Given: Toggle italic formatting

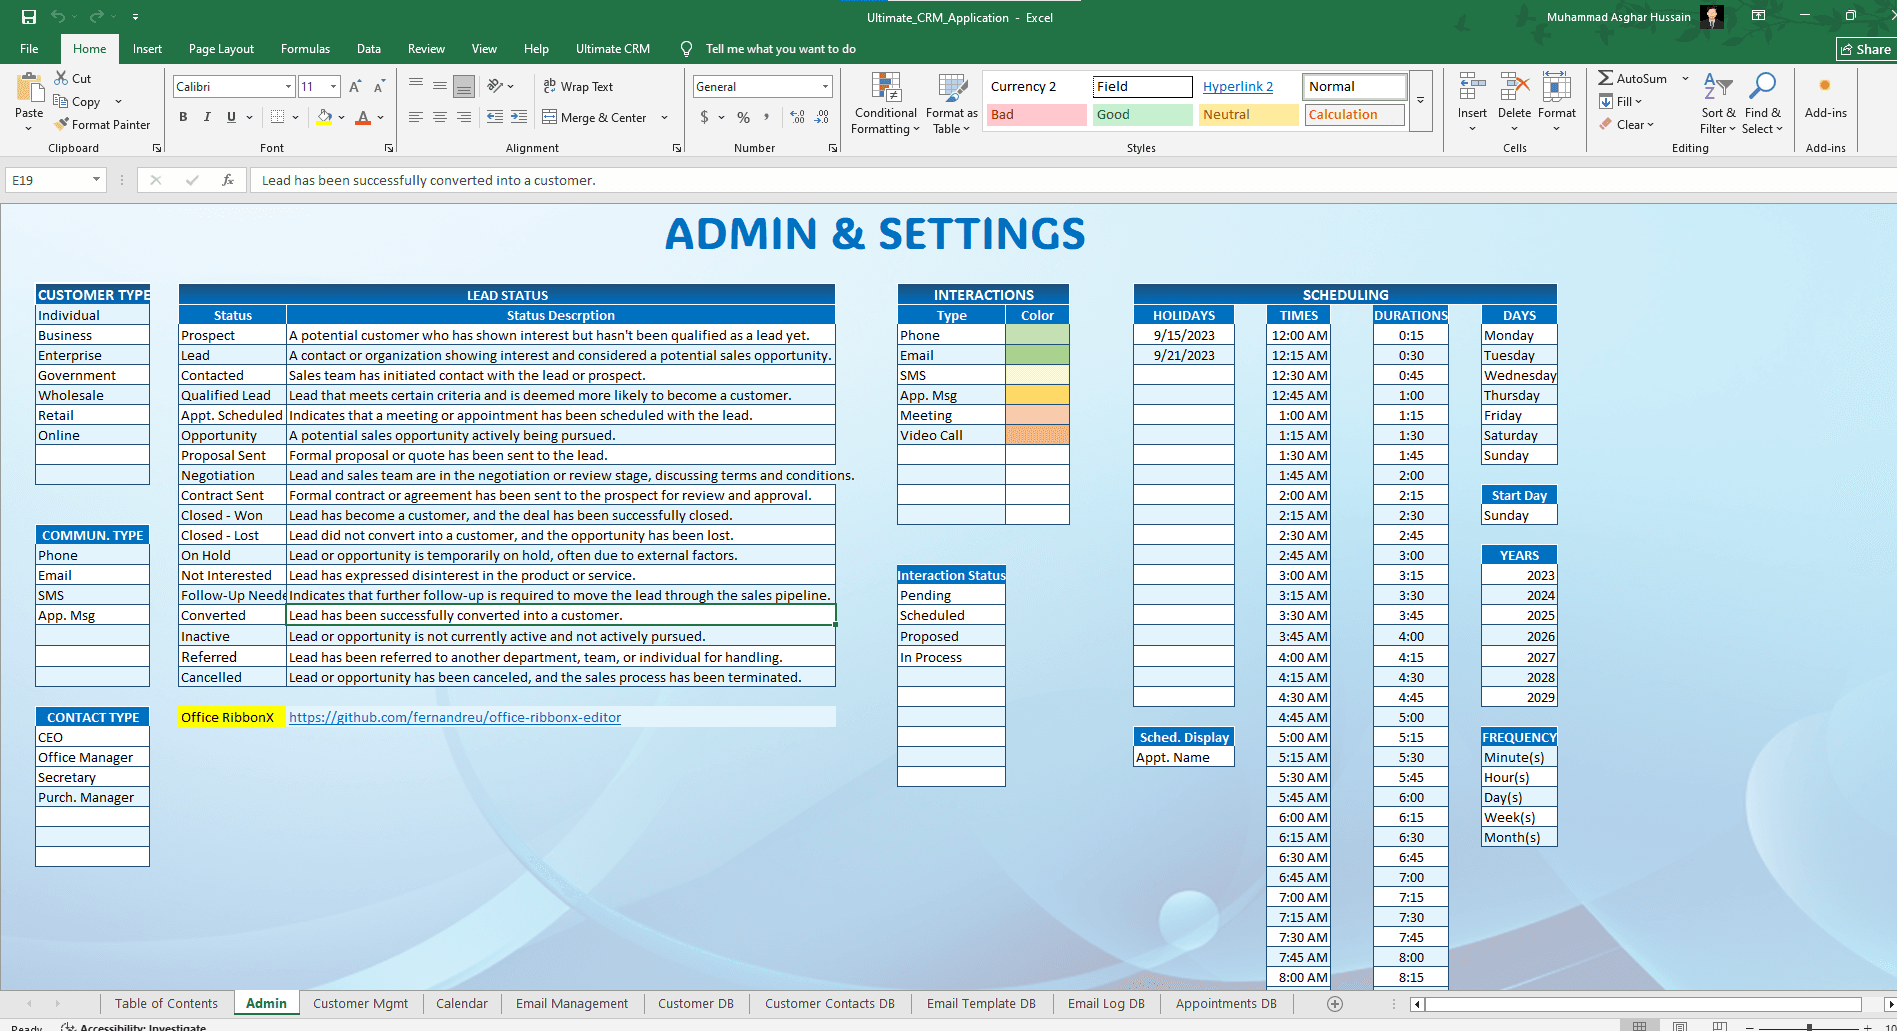Looking at the screenshot, I should [207, 117].
